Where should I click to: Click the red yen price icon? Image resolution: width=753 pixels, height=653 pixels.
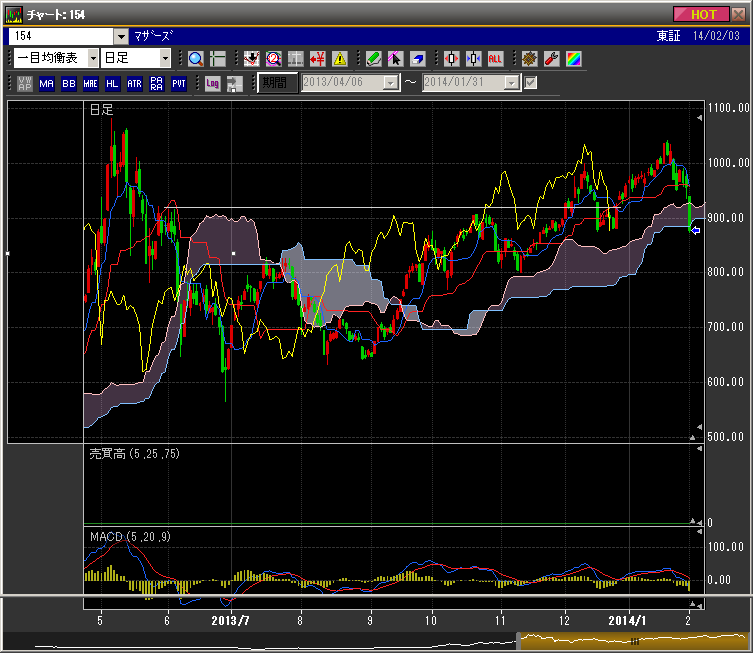point(318,59)
